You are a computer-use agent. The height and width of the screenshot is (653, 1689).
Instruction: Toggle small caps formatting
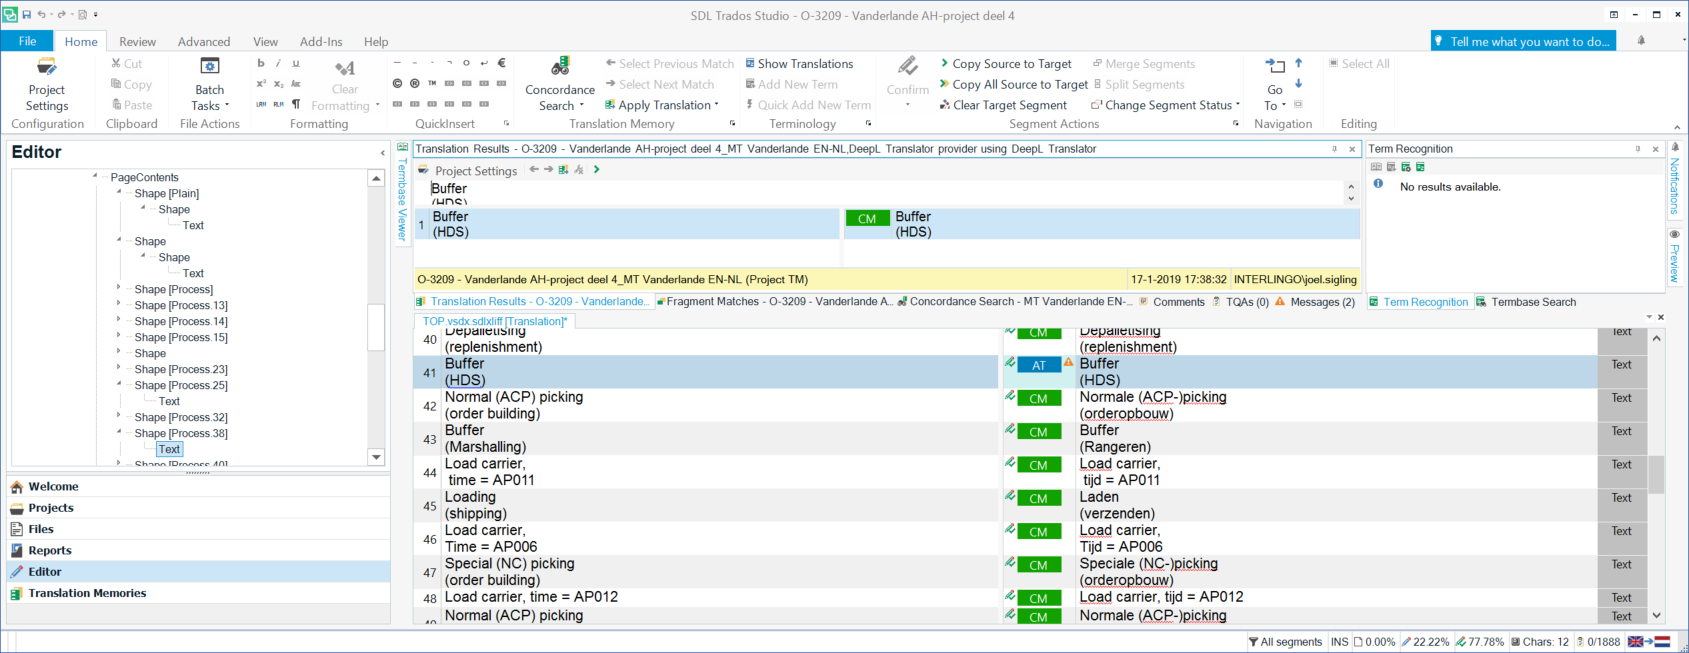296,84
